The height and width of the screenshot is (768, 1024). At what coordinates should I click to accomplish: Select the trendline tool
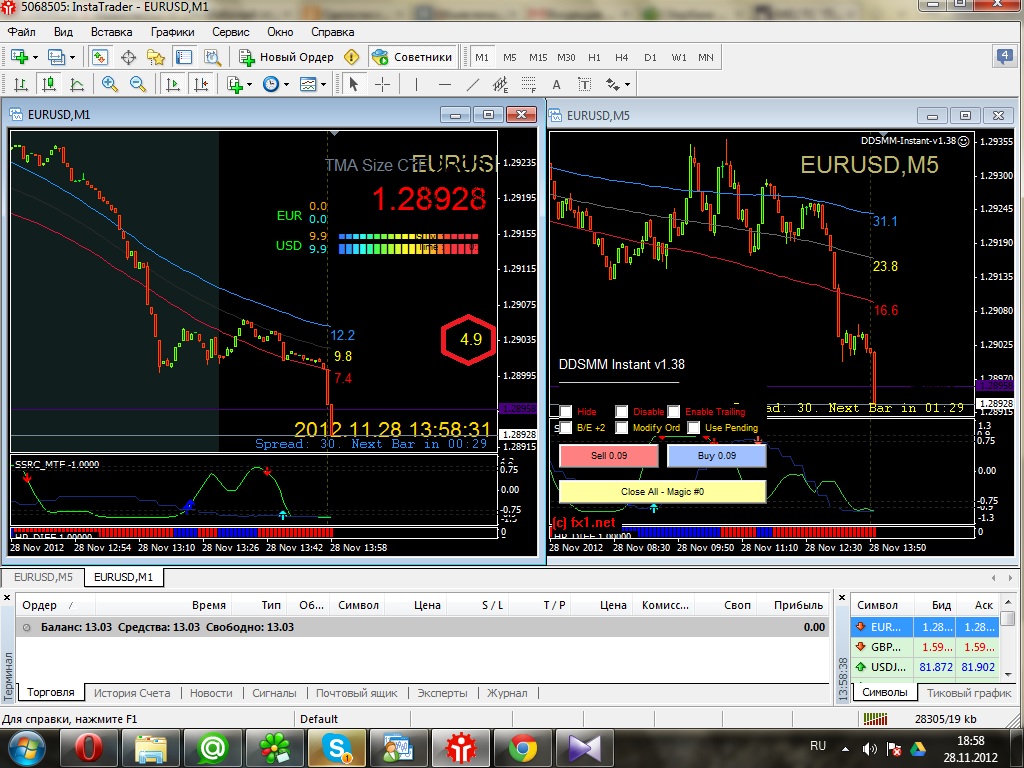click(473, 84)
